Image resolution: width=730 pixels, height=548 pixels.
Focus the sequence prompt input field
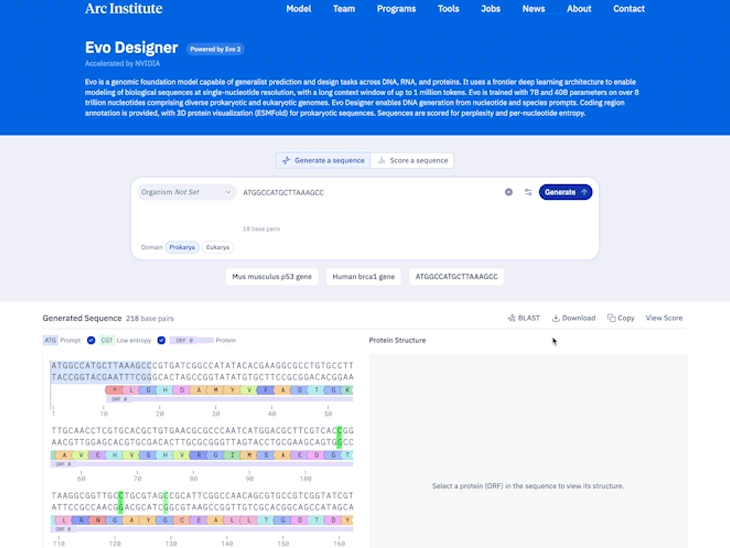[x=370, y=192]
